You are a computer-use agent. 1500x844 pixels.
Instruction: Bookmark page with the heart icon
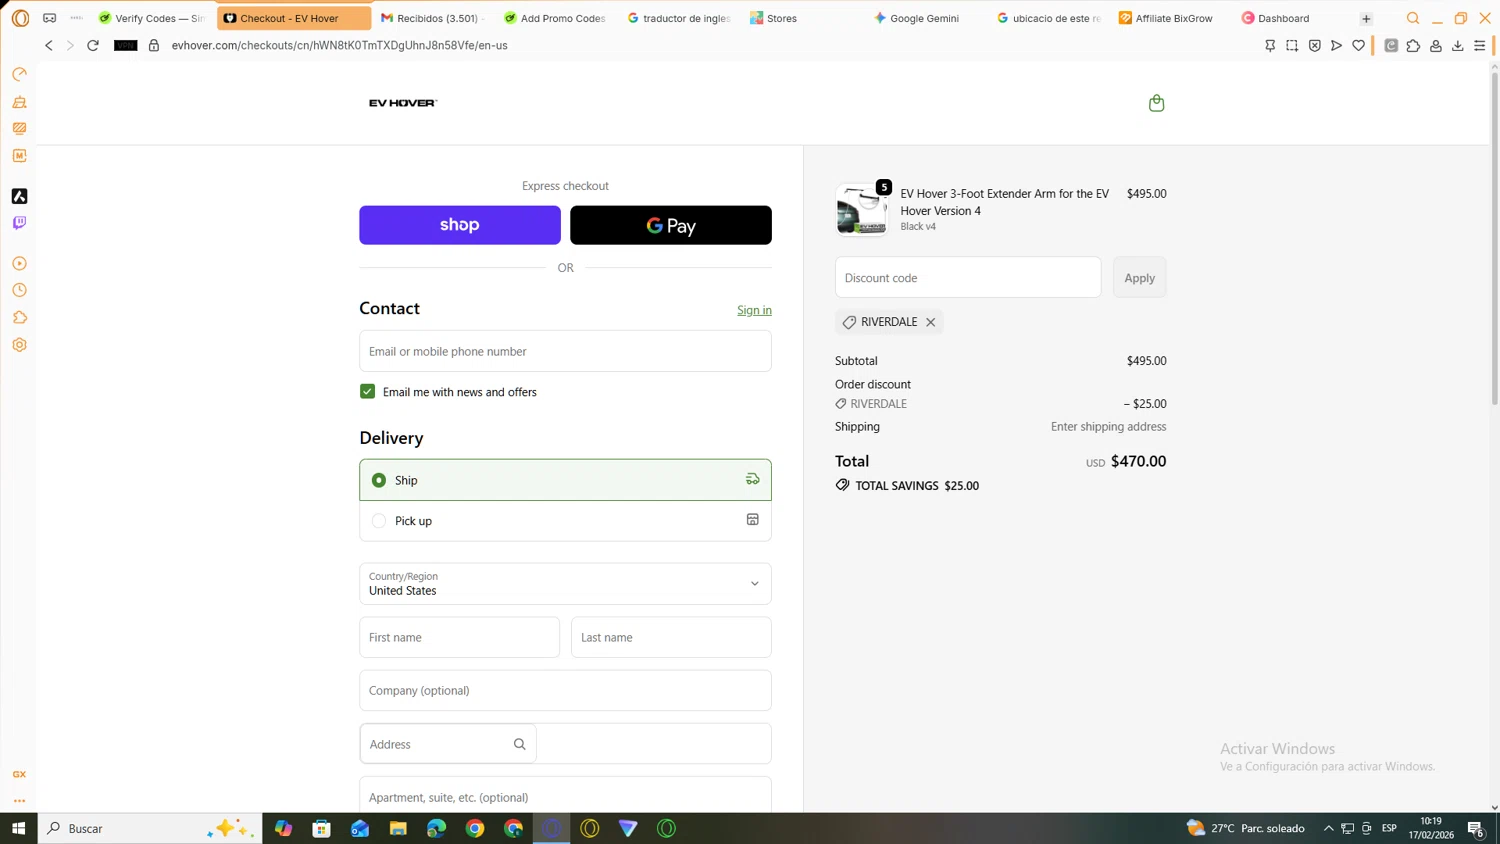point(1358,45)
